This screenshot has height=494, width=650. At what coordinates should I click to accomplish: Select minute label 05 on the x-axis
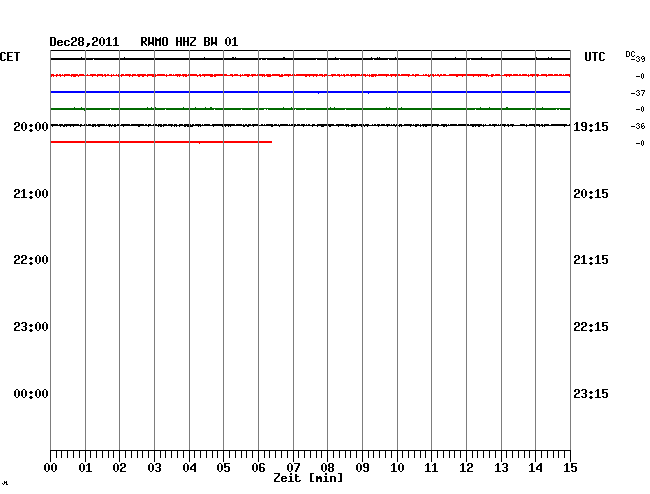pos(223,468)
